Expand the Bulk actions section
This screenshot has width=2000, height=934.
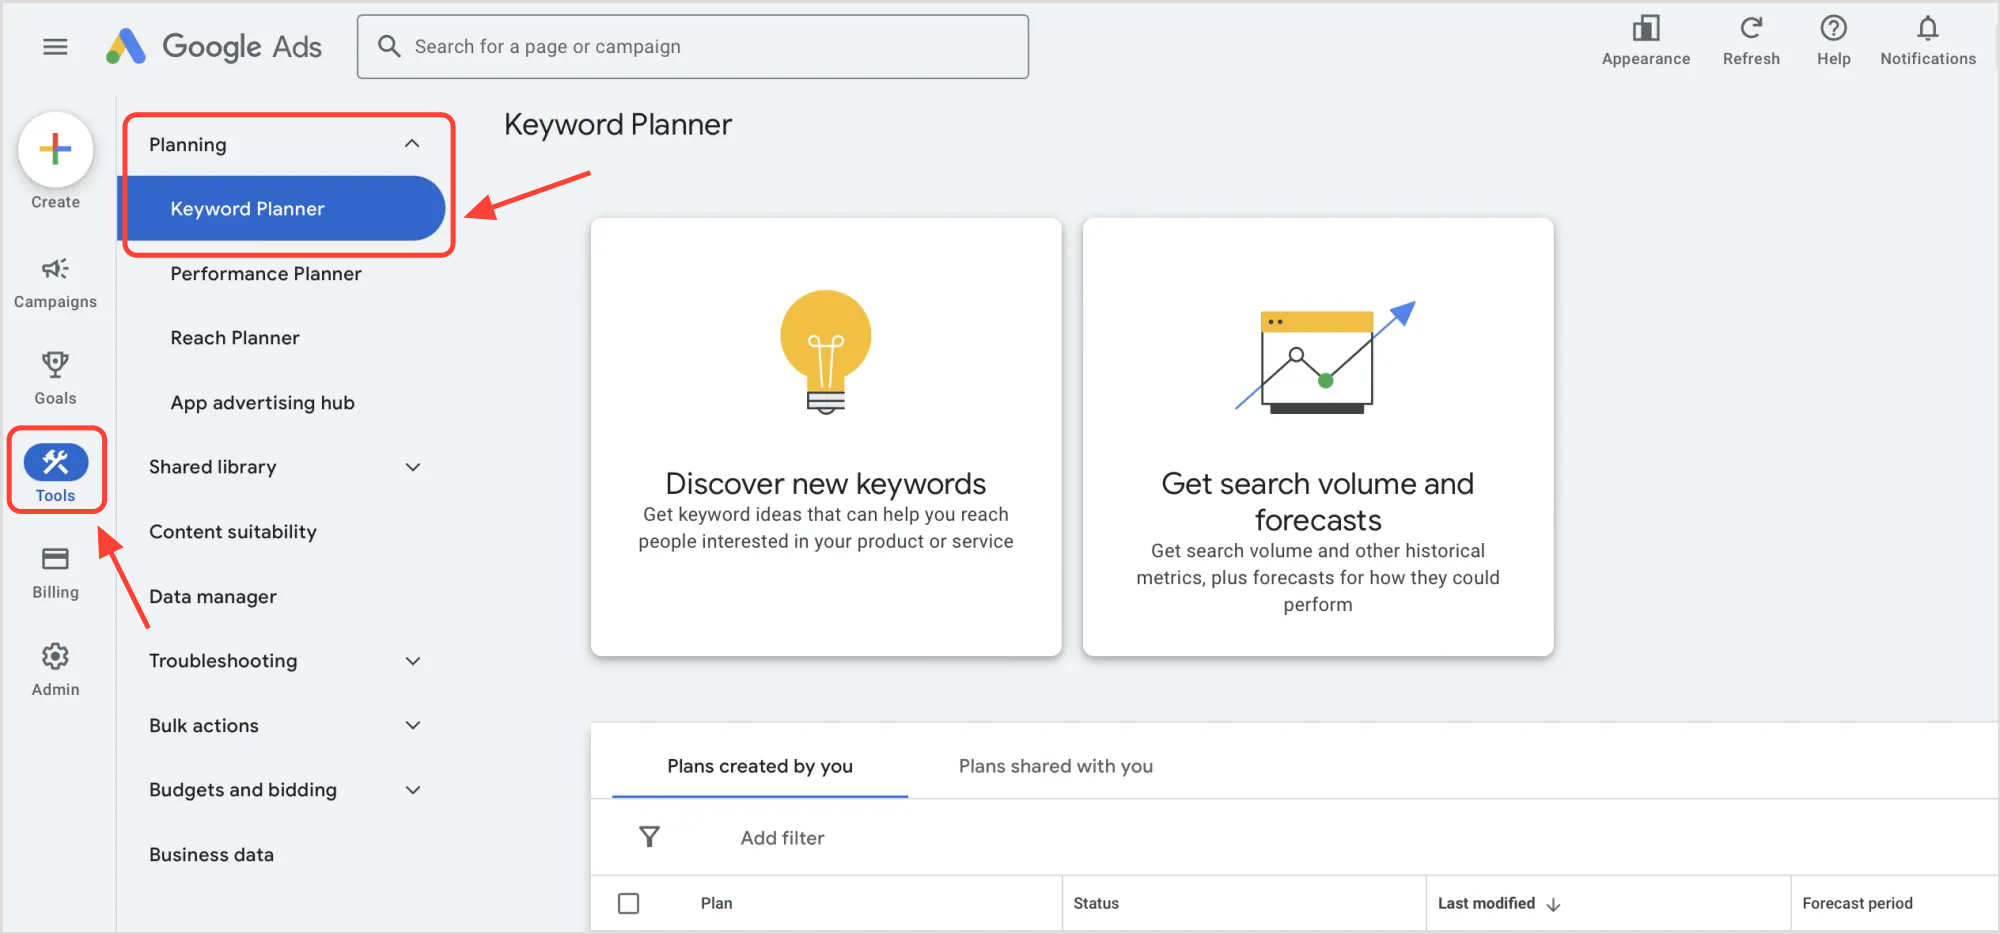click(x=413, y=725)
